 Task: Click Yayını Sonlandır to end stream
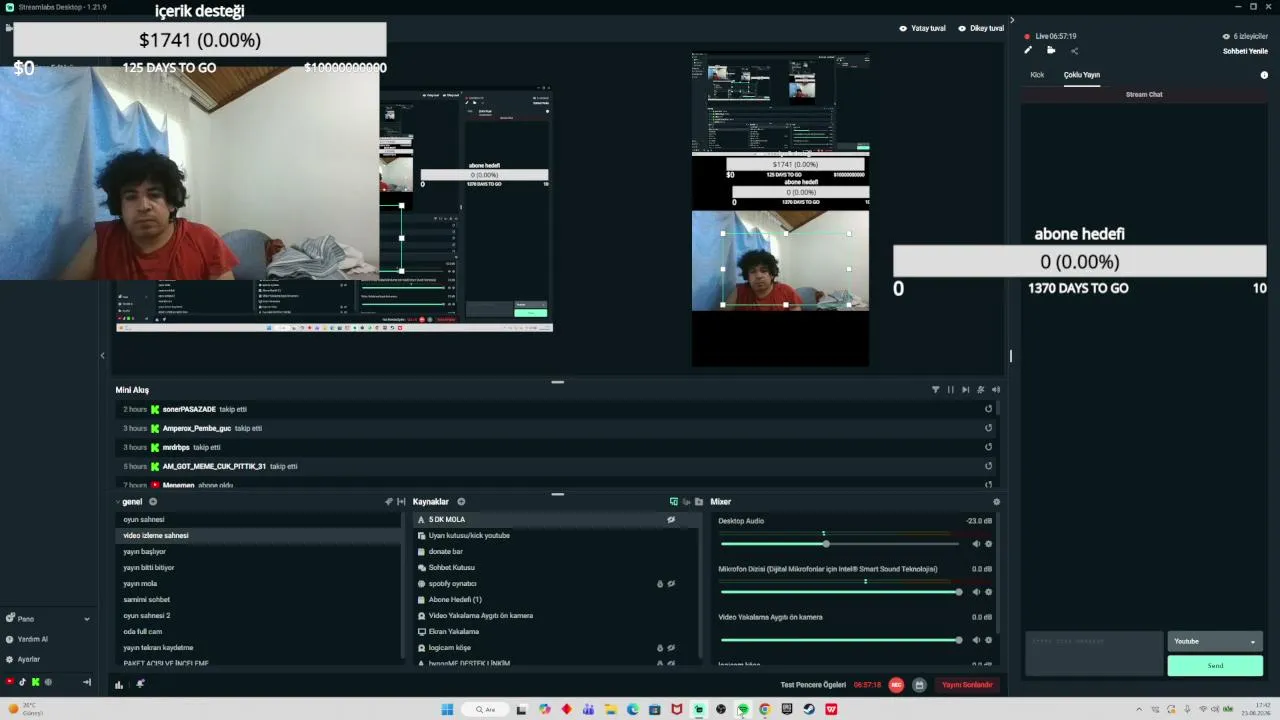tap(967, 685)
